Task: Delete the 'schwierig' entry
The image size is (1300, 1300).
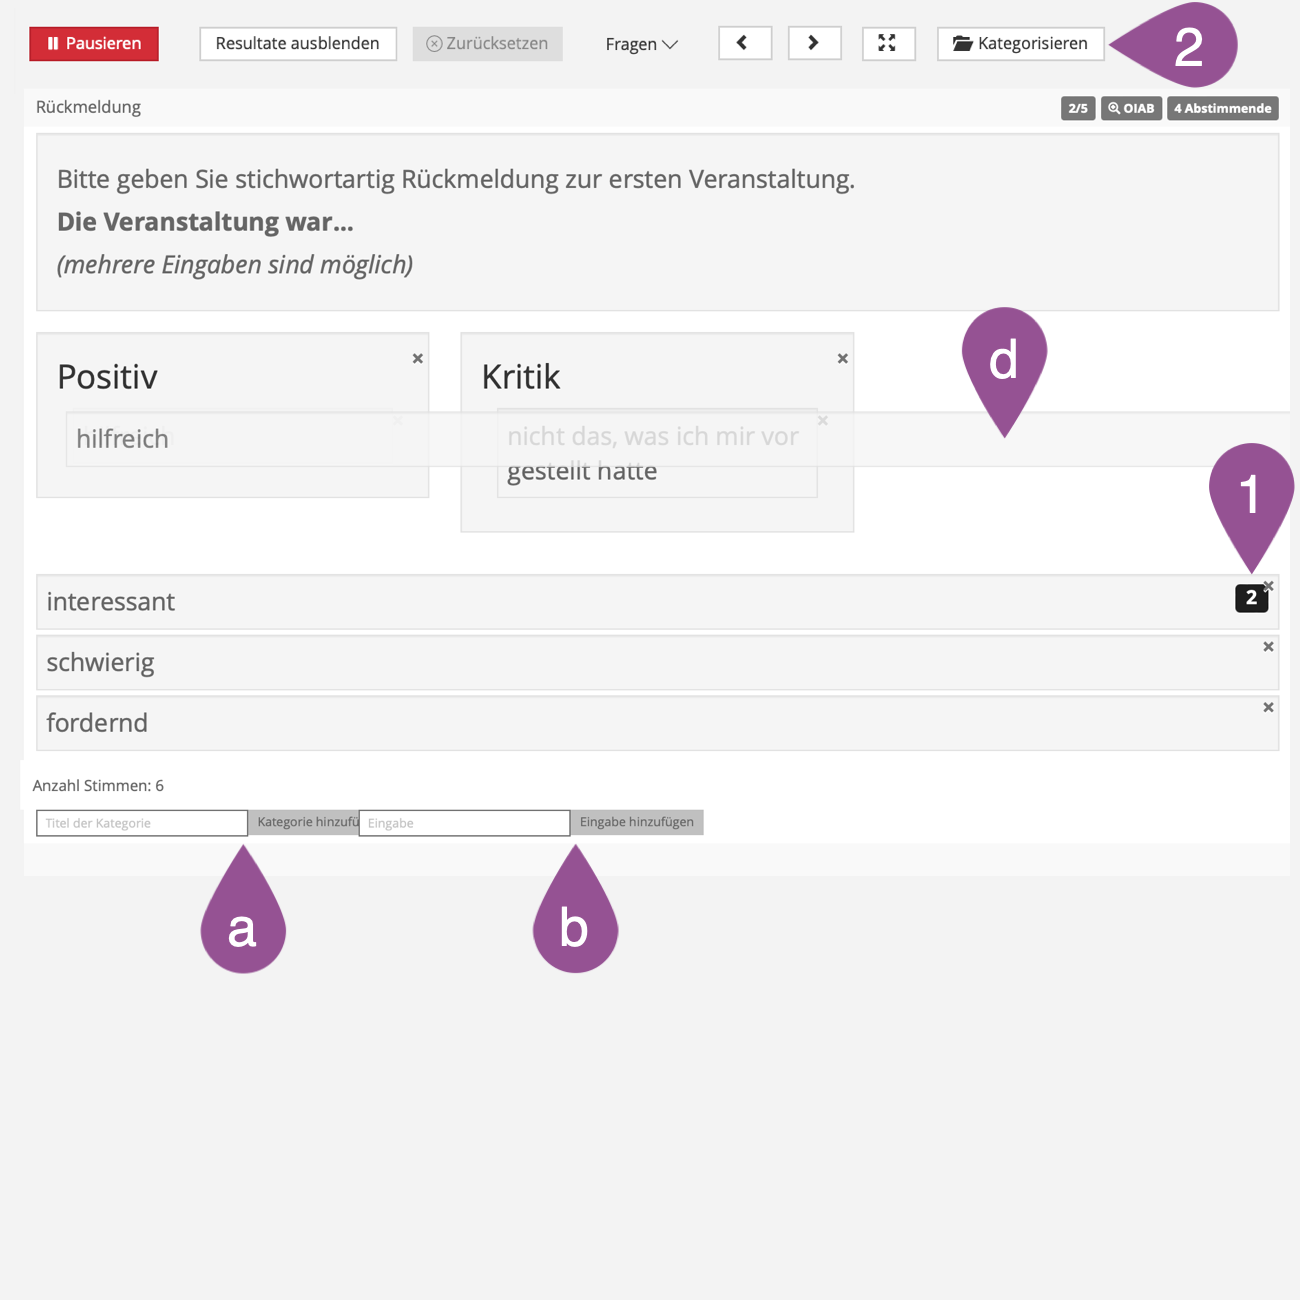Action: click(x=1268, y=647)
